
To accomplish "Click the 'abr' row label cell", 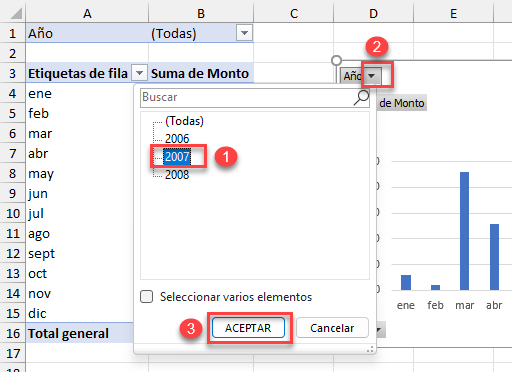I will 79,153.
